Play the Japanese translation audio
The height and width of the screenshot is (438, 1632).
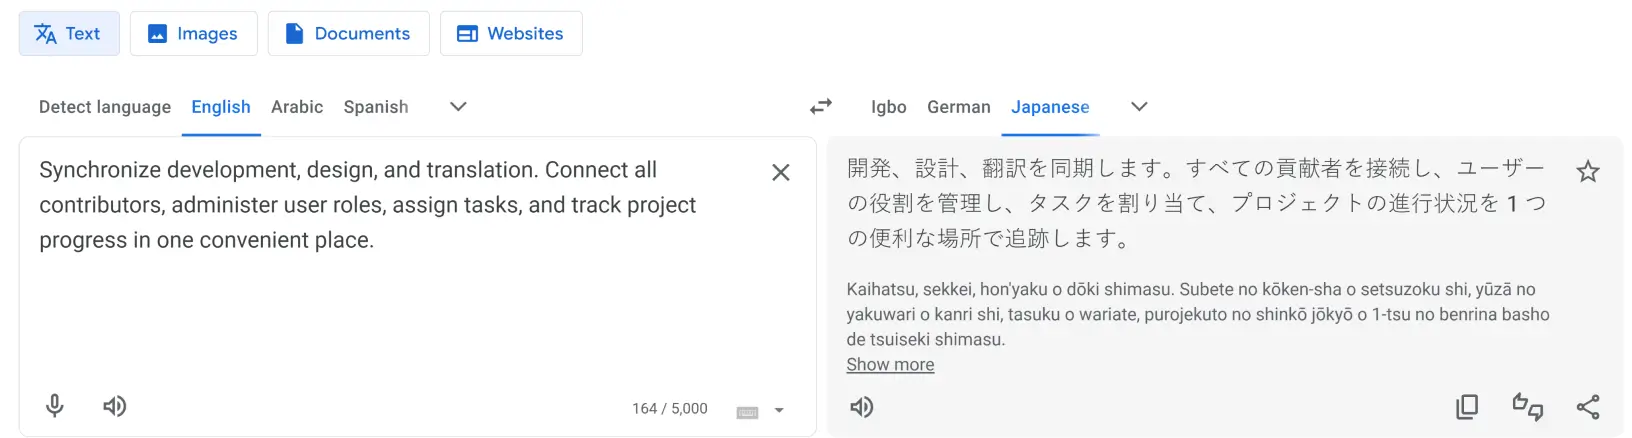click(862, 407)
